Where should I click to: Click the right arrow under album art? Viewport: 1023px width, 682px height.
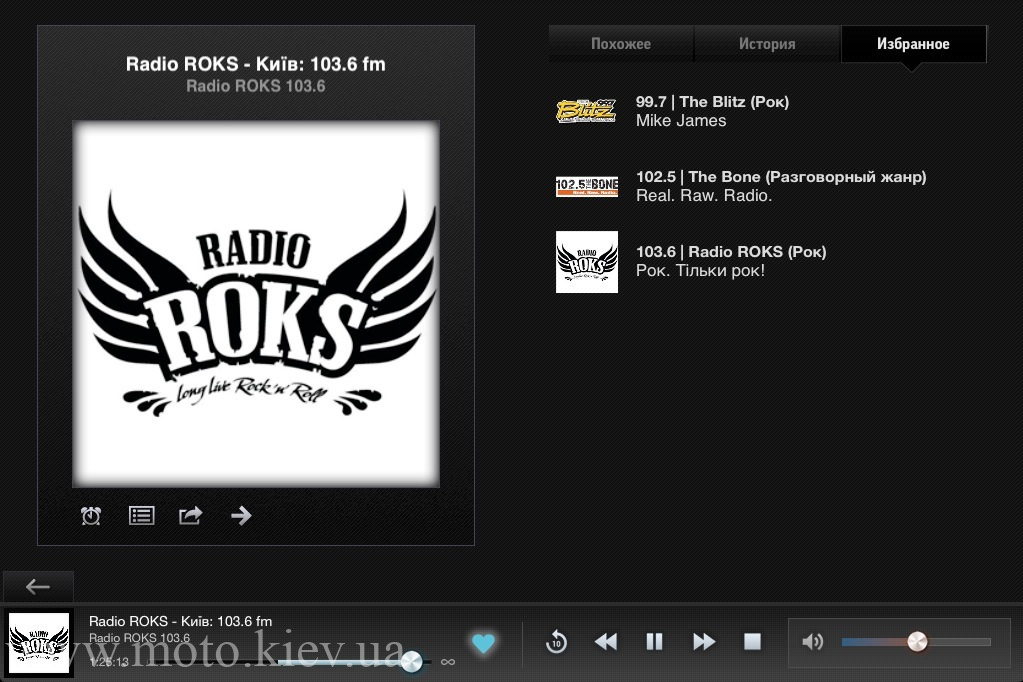[x=241, y=516]
